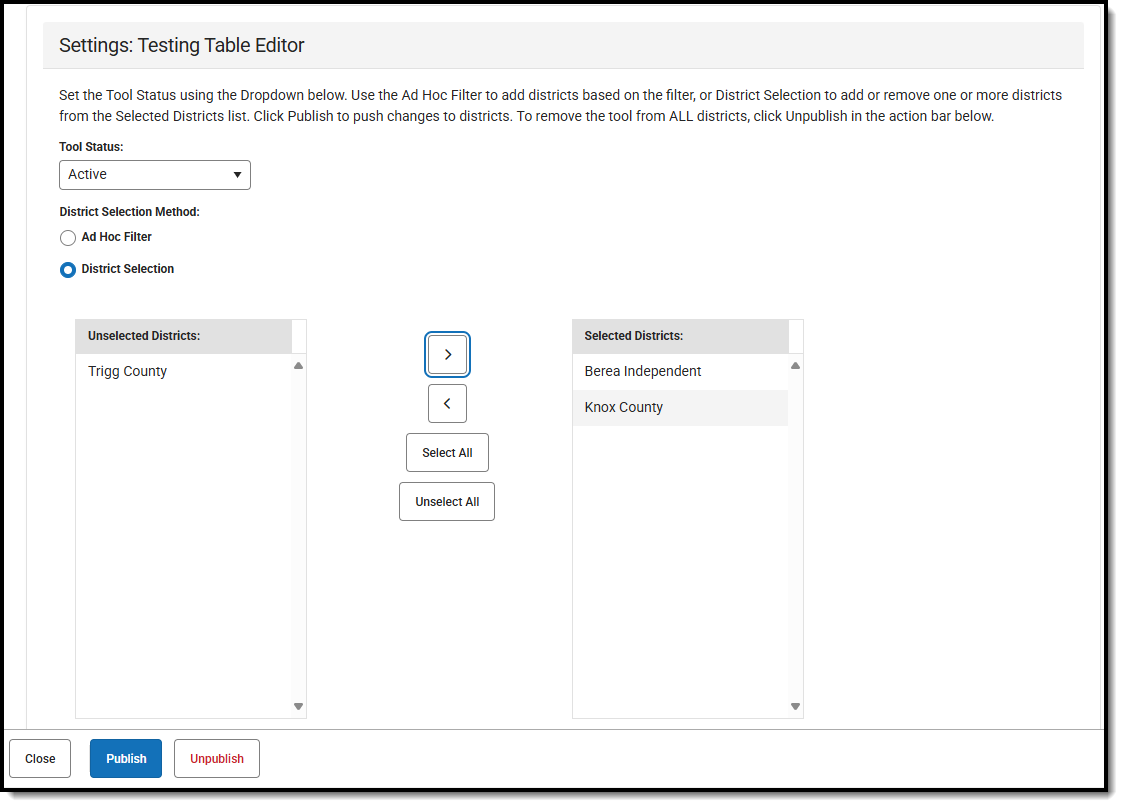
Task: Click the left arrow move button
Action: (x=447, y=404)
